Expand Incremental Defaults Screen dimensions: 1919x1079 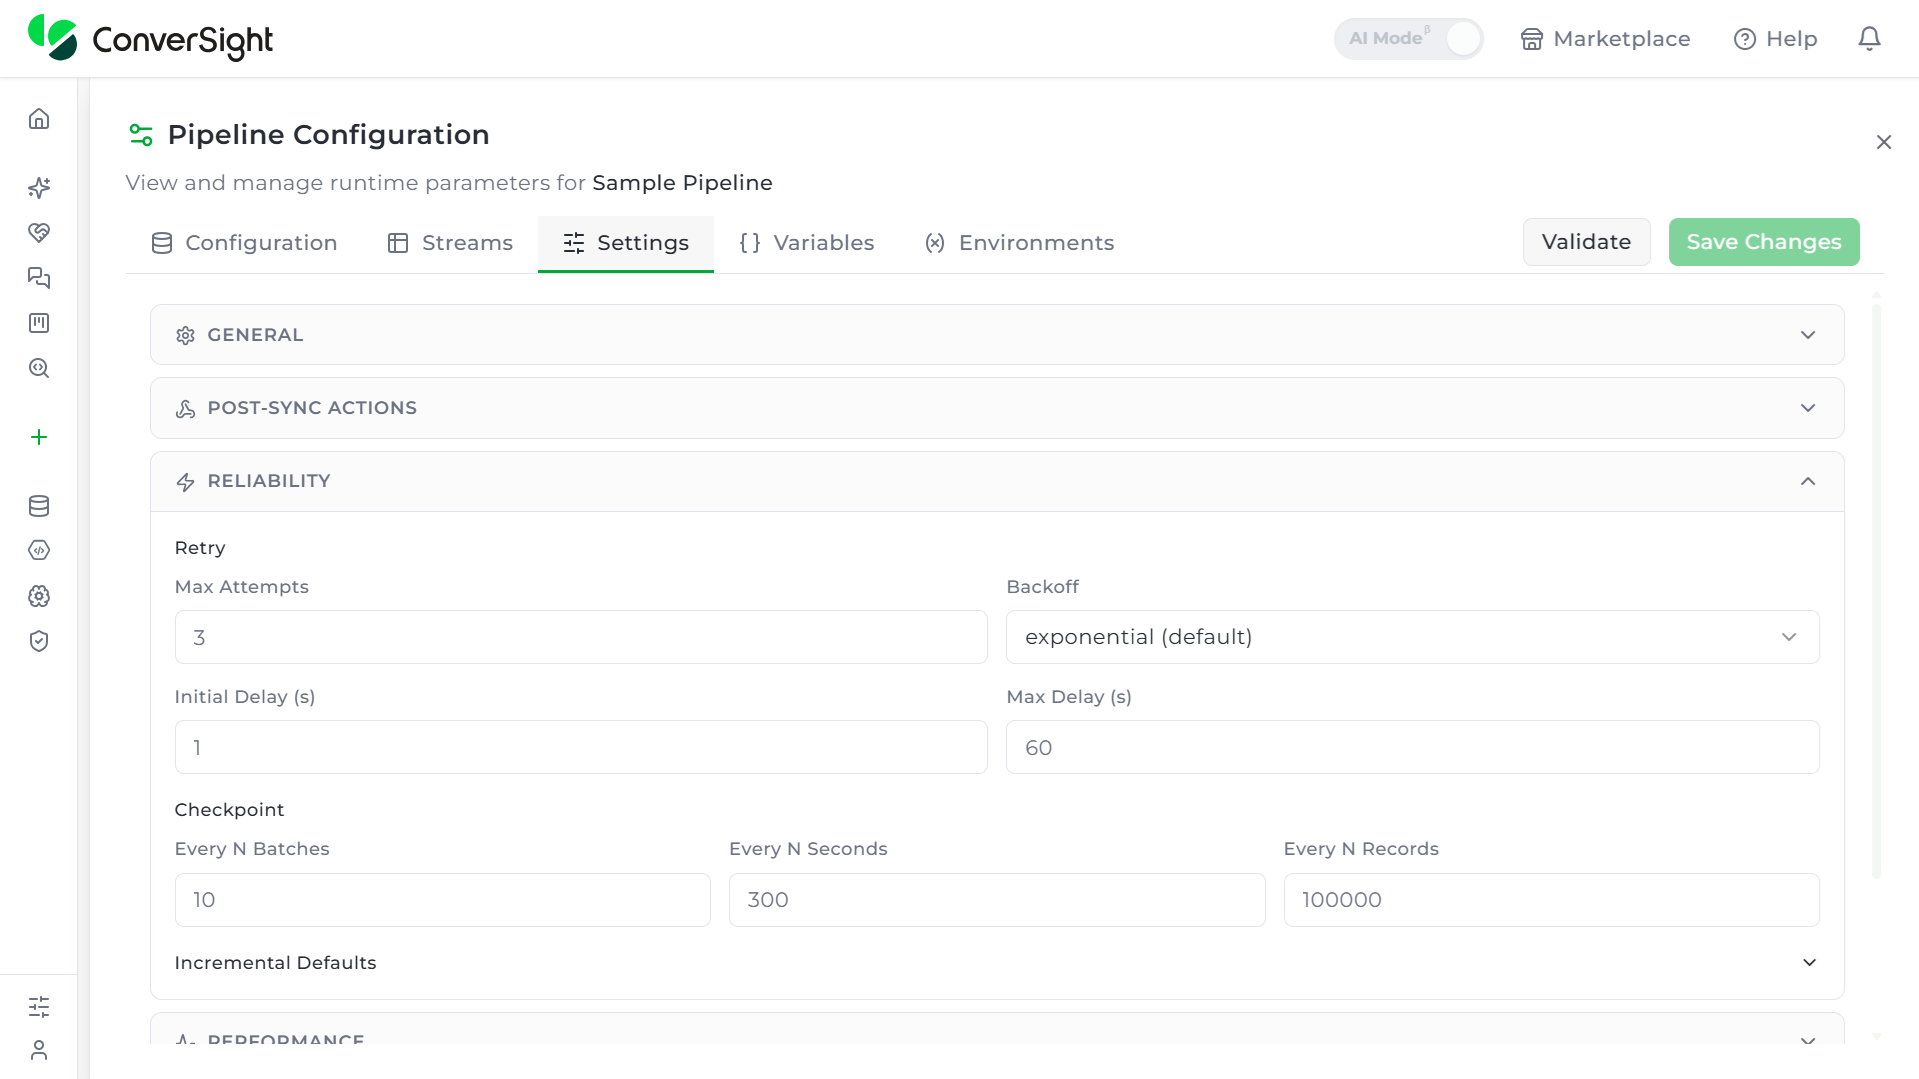click(x=997, y=963)
